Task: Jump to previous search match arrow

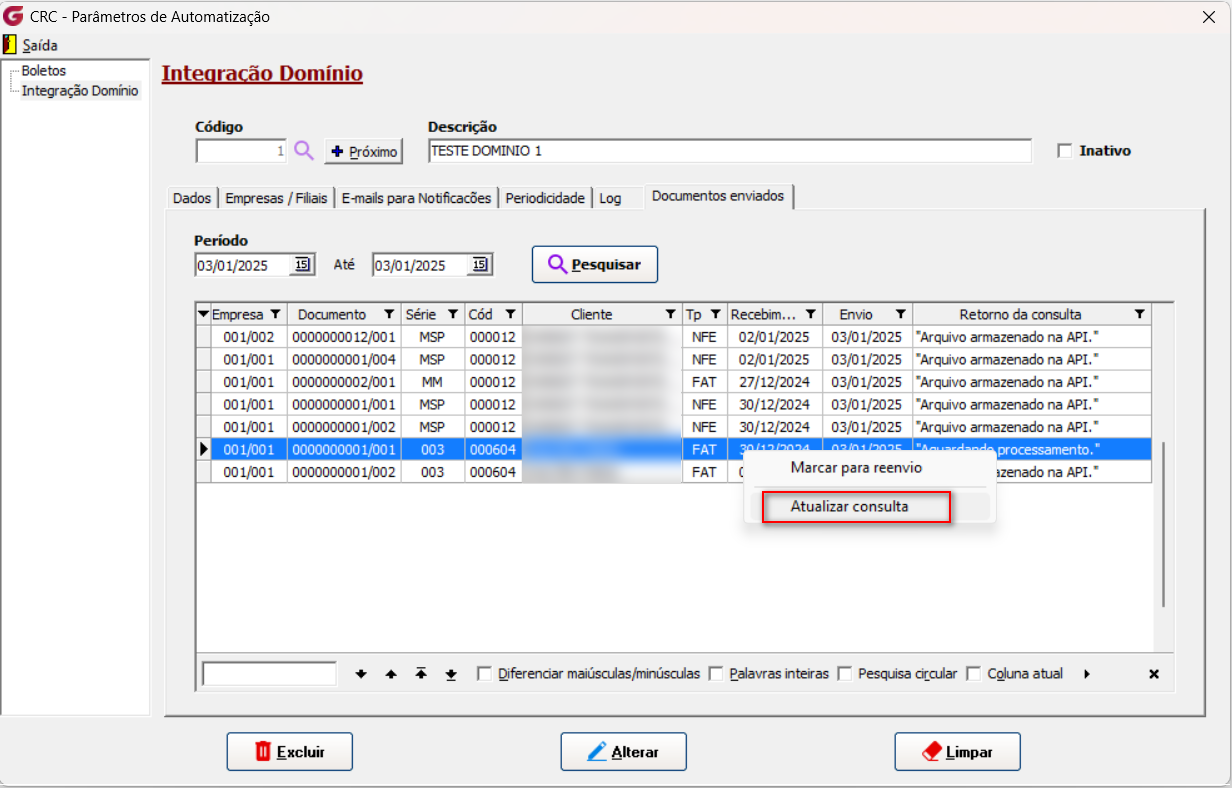Action: (x=391, y=674)
